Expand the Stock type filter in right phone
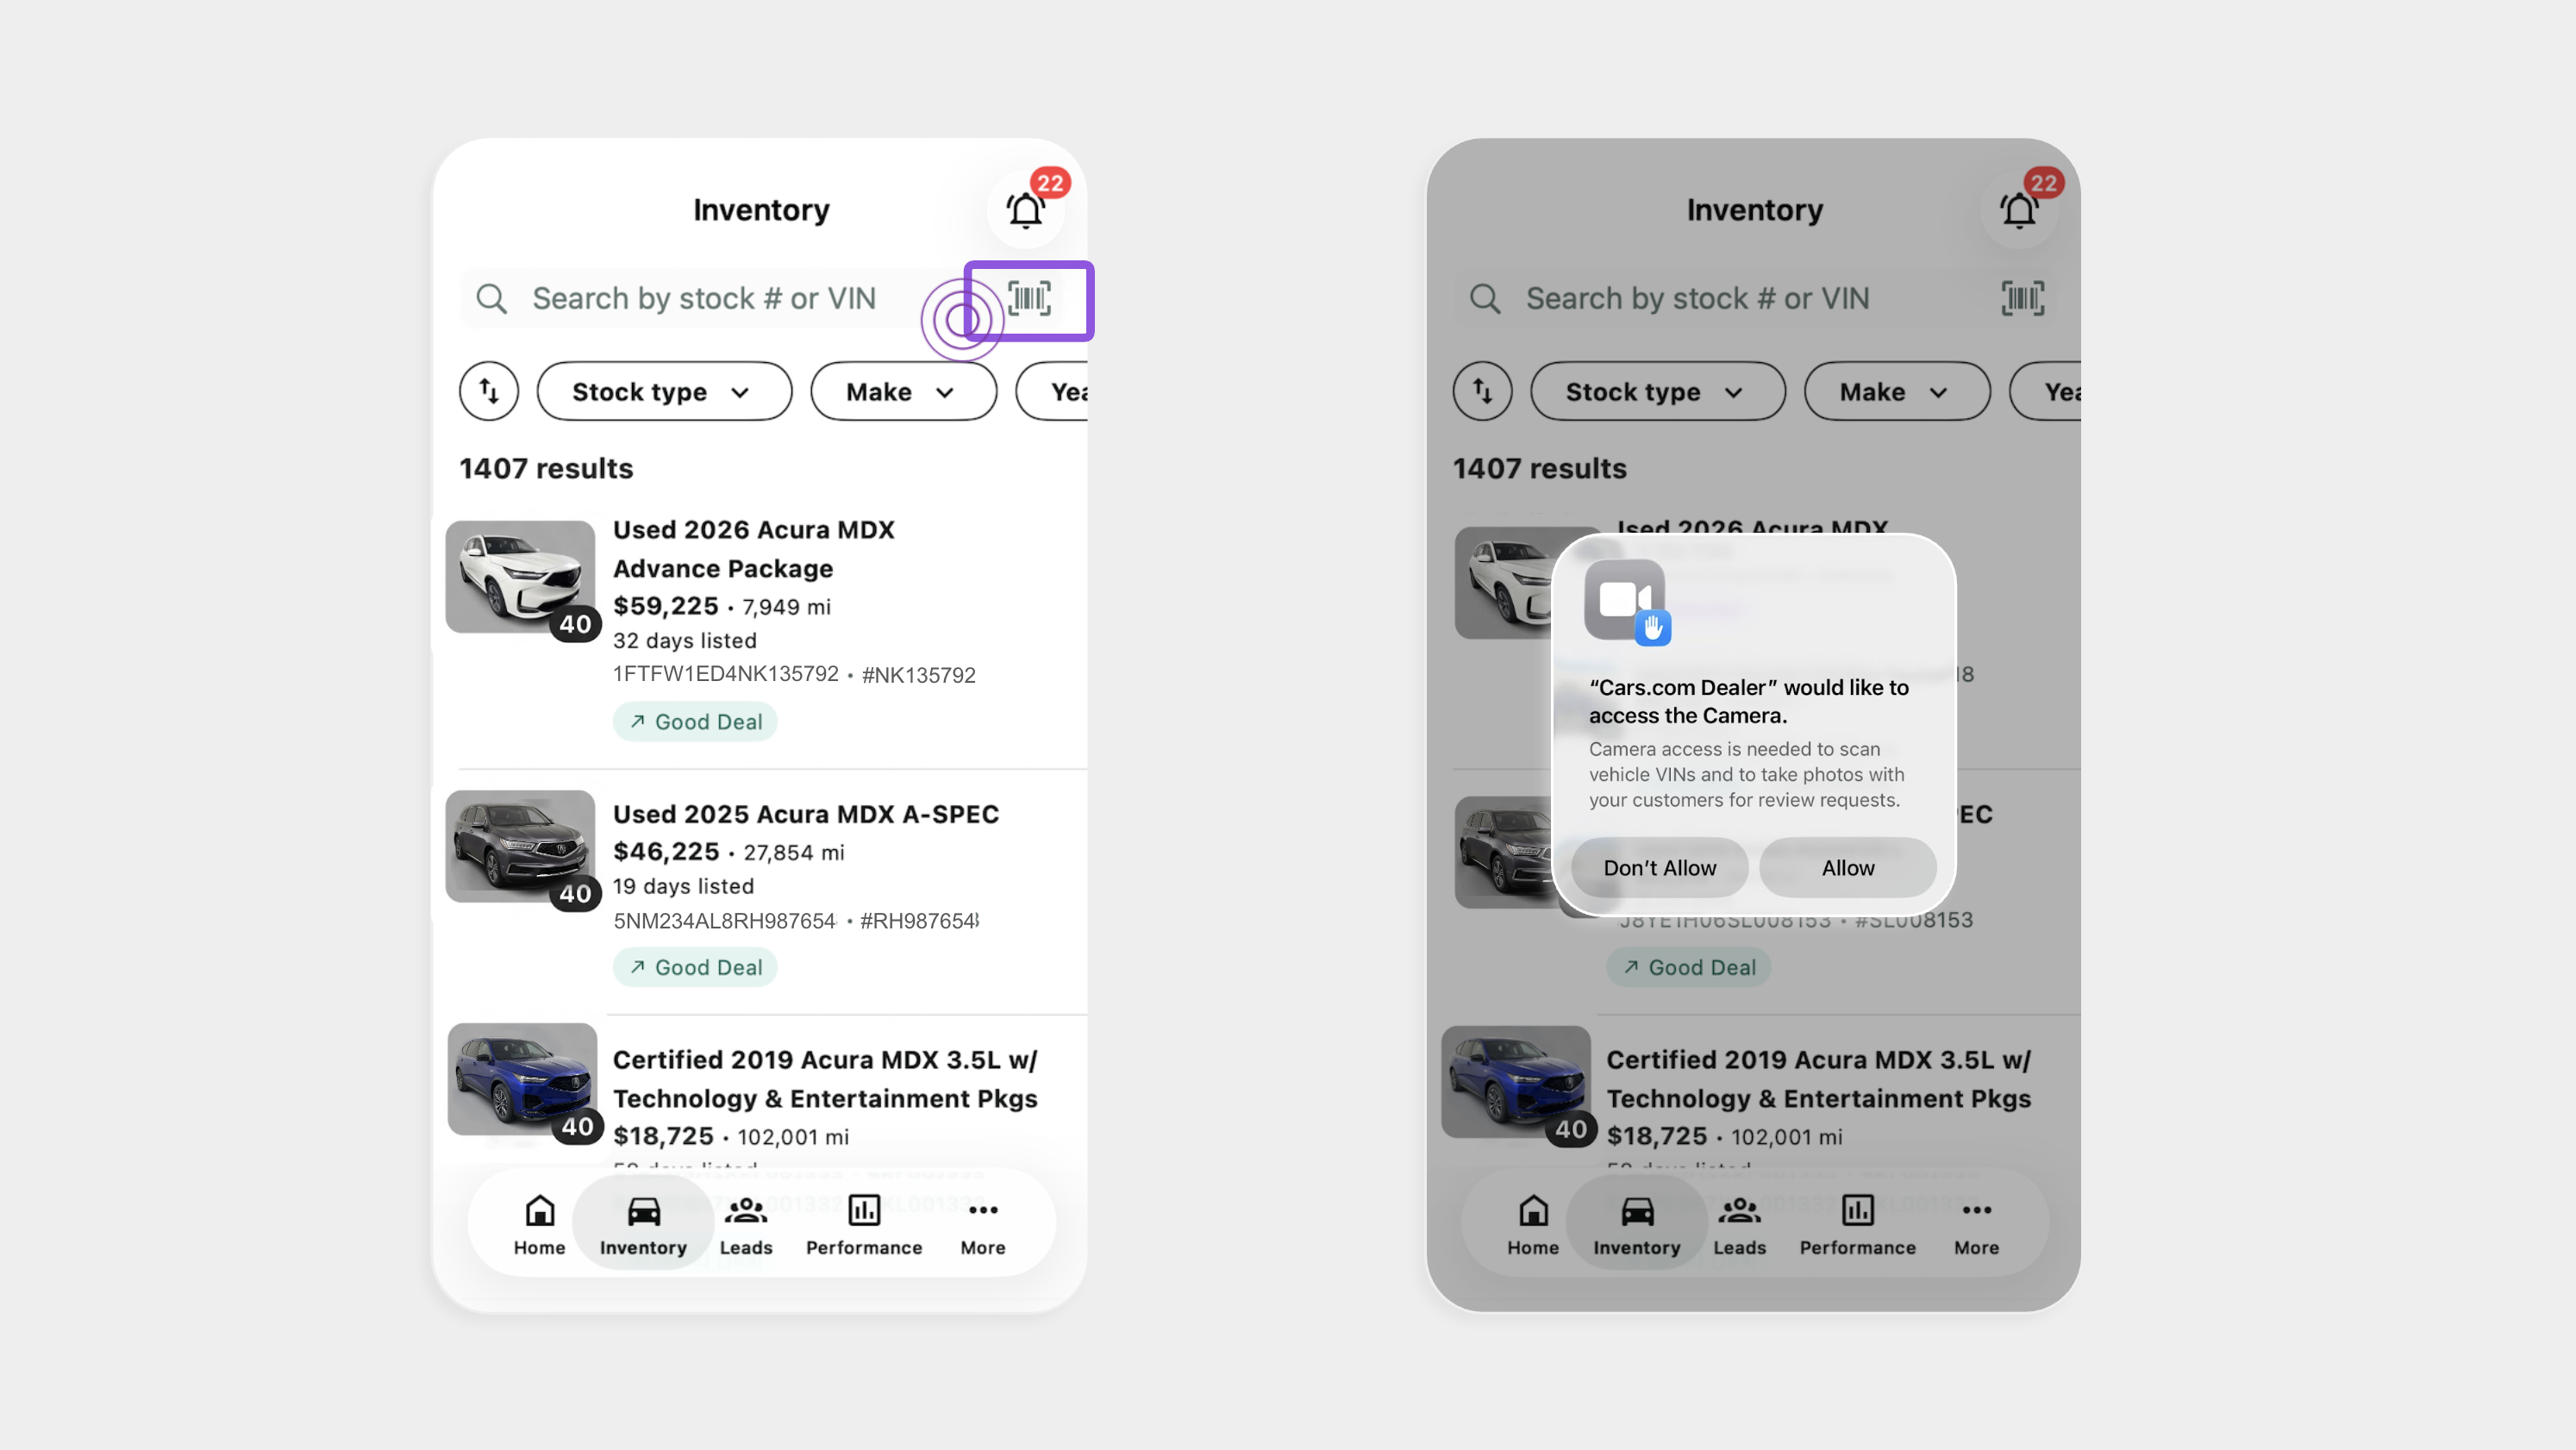The image size is (2576, 1450). coord(1658,391)
